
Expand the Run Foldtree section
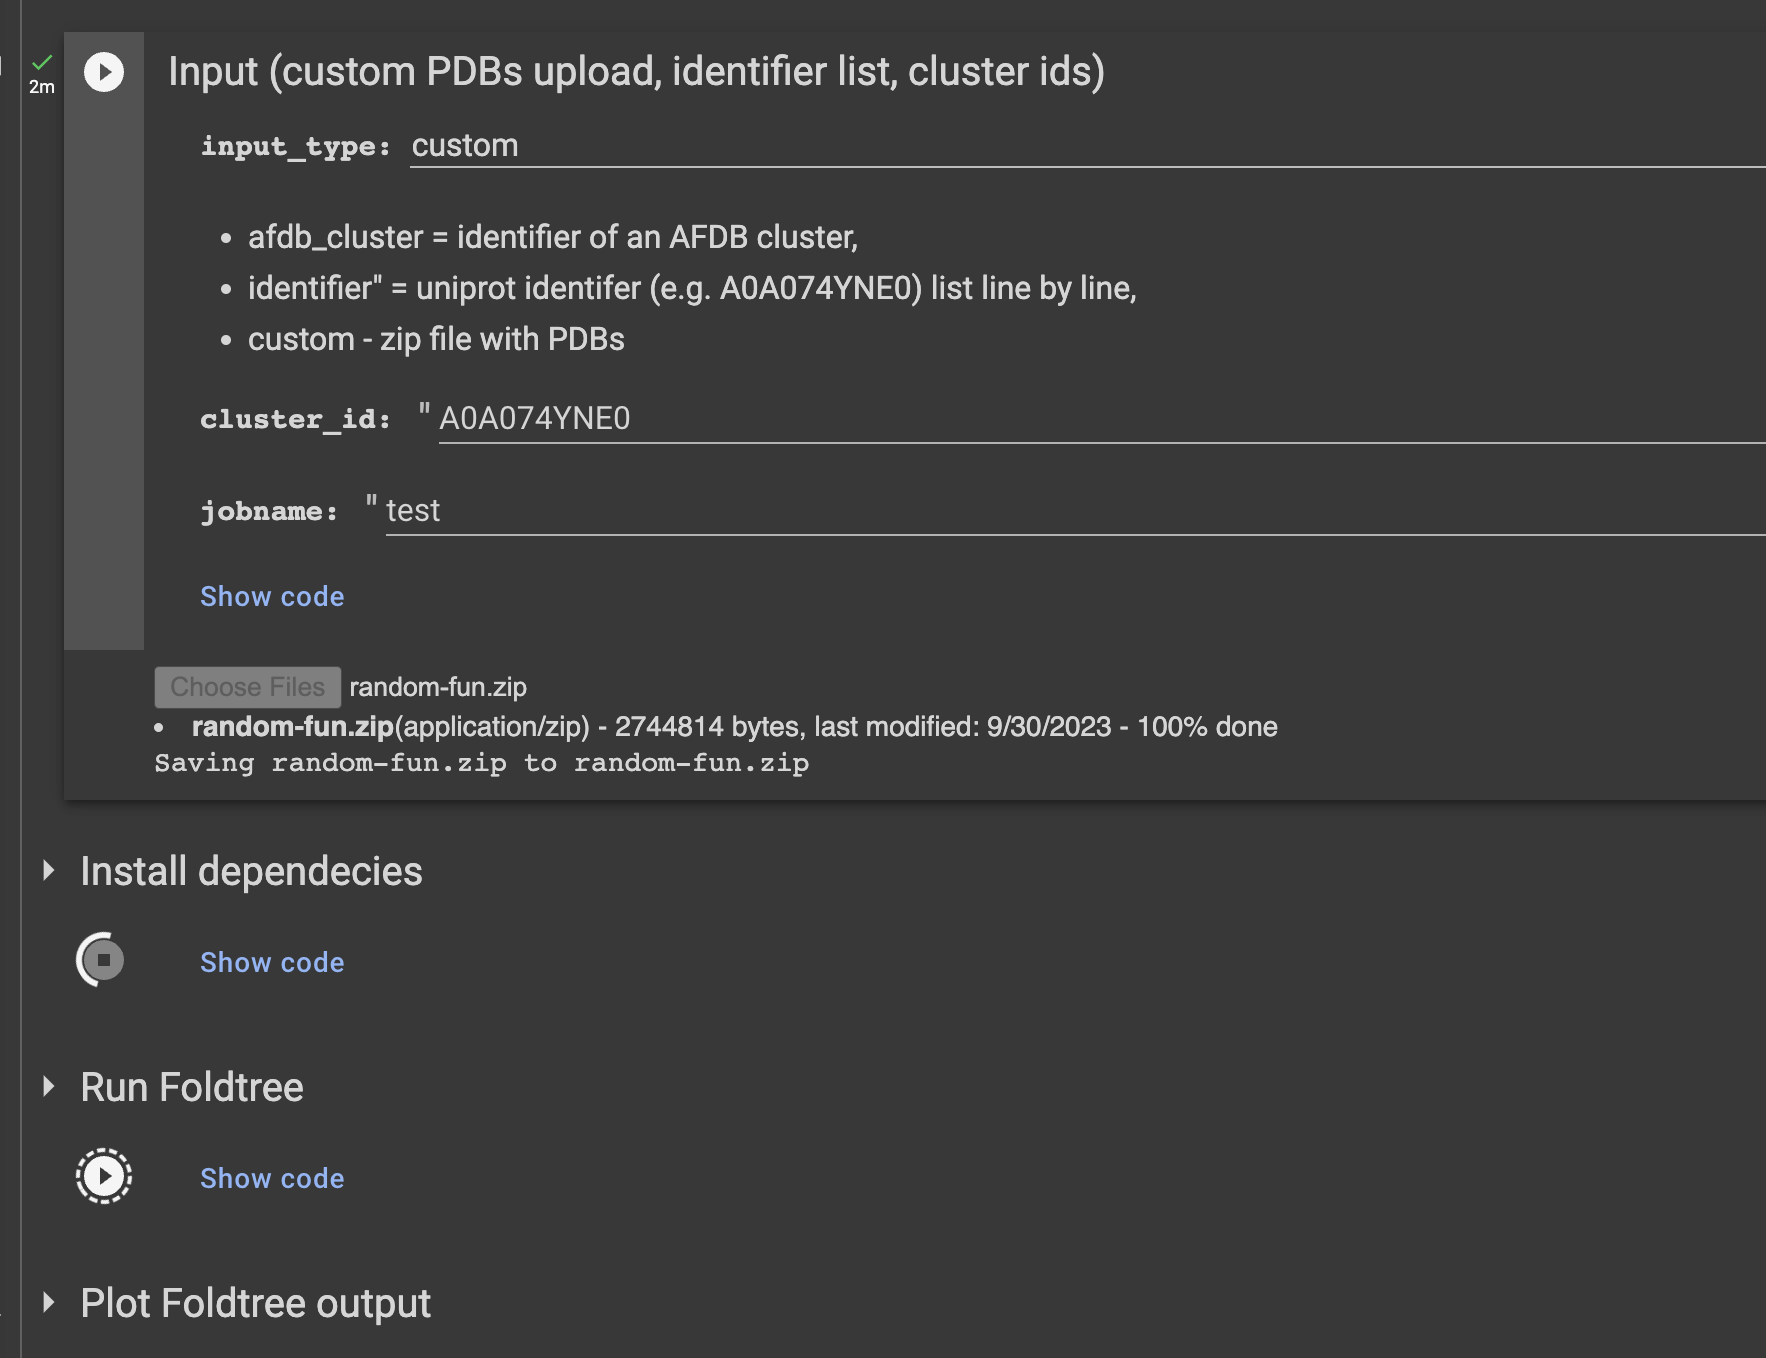[47, 1086]
